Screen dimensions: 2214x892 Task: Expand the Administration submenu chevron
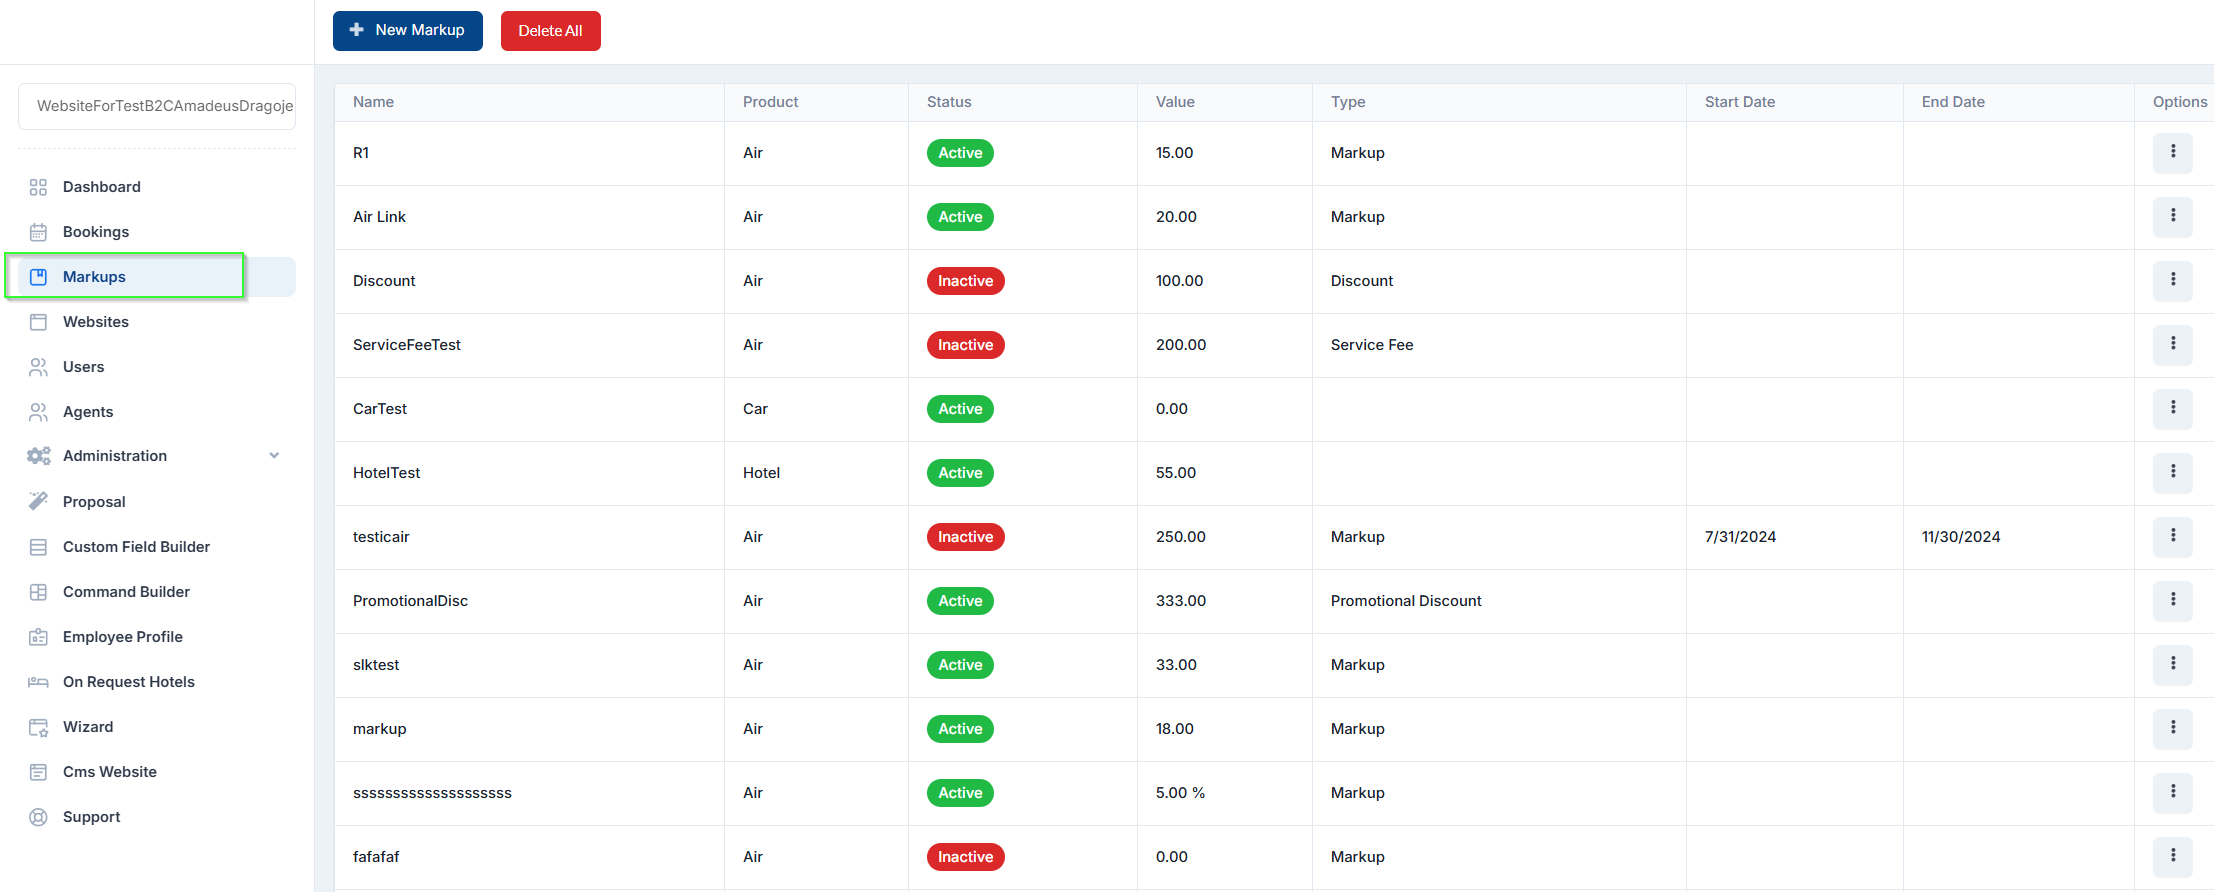[x=274, y=456]
